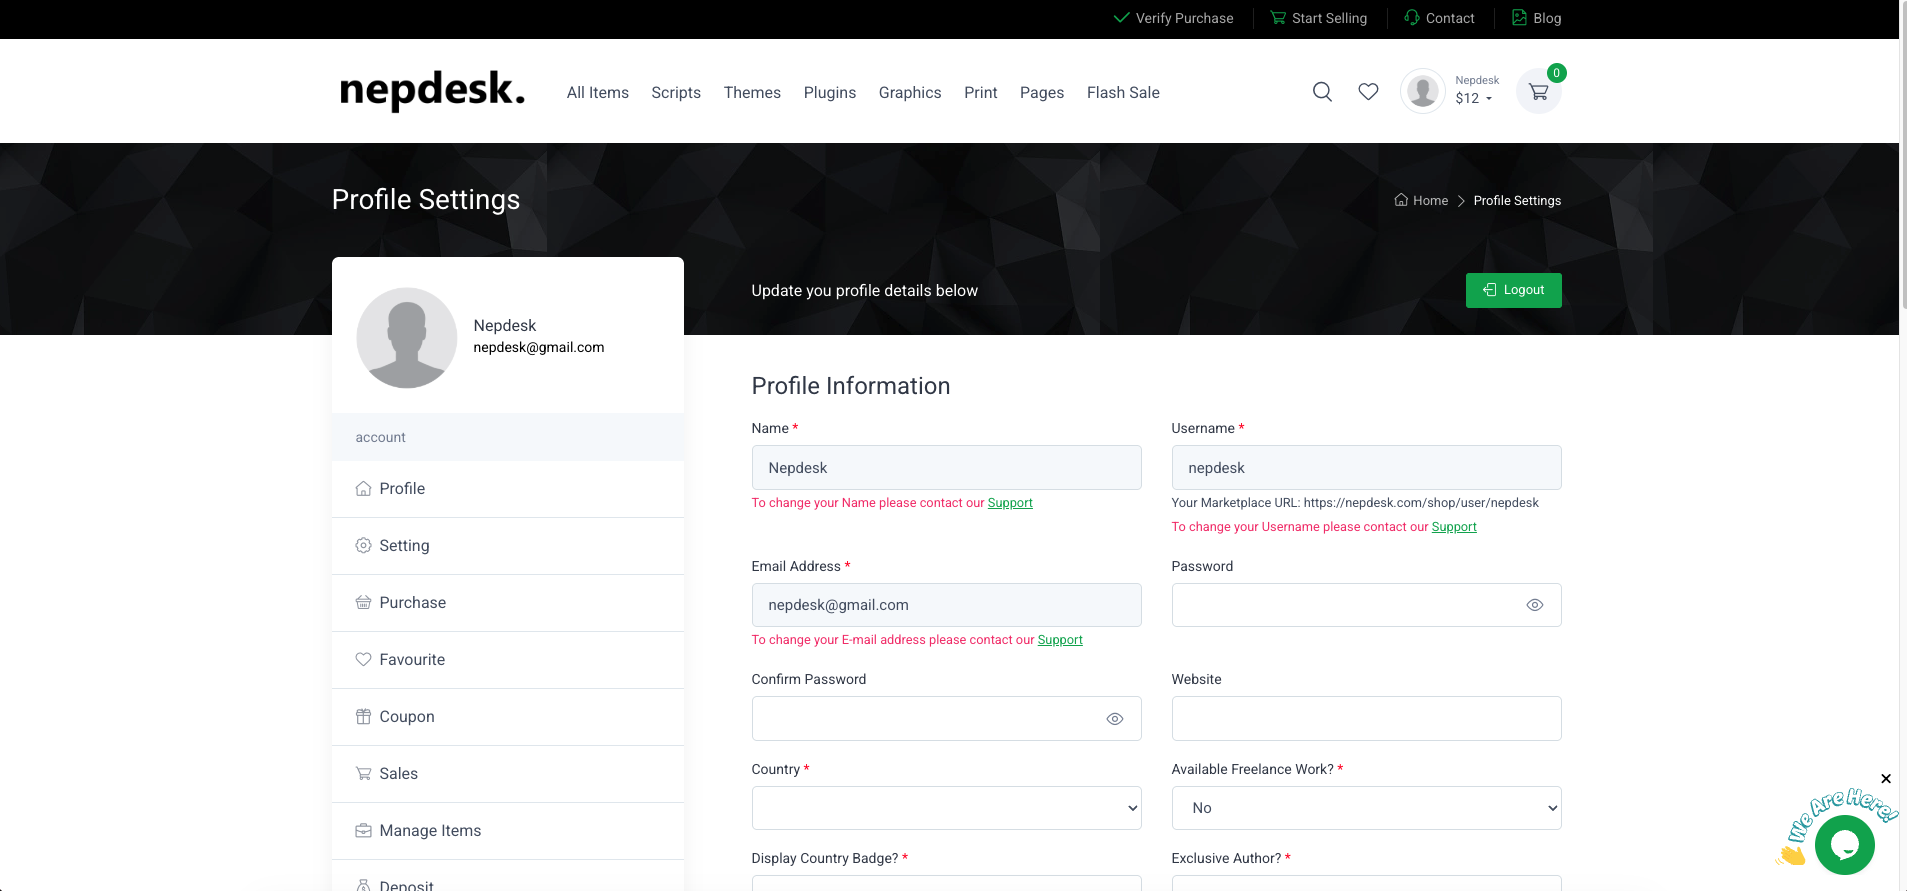1907x891 pixels.
Task: Click the wishlist heart icon in header
Action: tap(1368, 92)
